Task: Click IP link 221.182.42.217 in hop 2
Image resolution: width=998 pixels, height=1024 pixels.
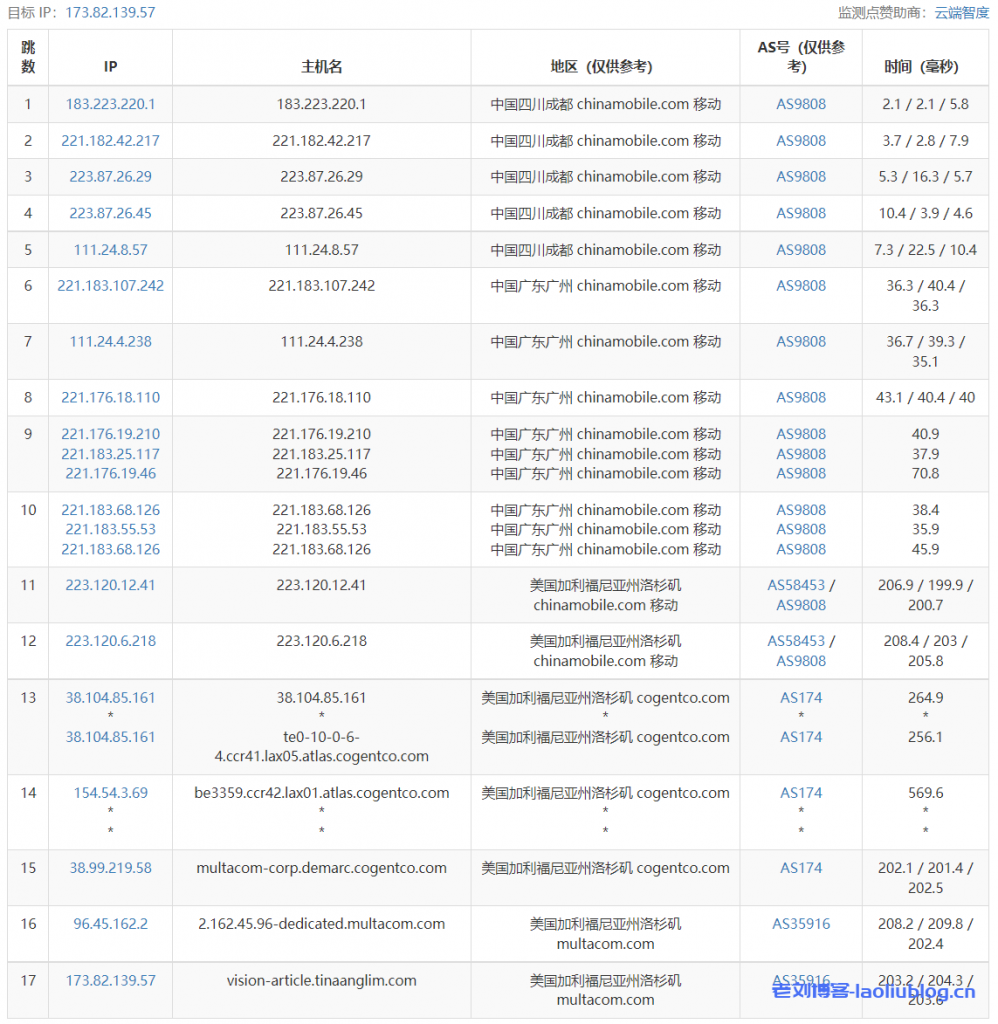Action: pyautogui.click(x=110, y=140)
